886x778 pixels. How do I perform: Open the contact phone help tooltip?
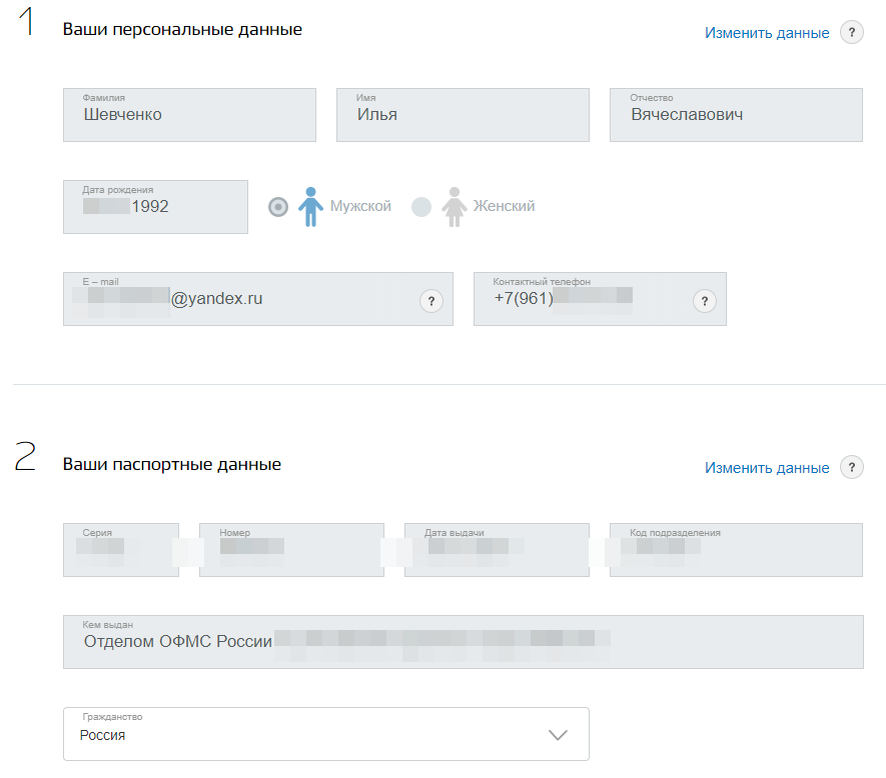click(x=704, y=301)
